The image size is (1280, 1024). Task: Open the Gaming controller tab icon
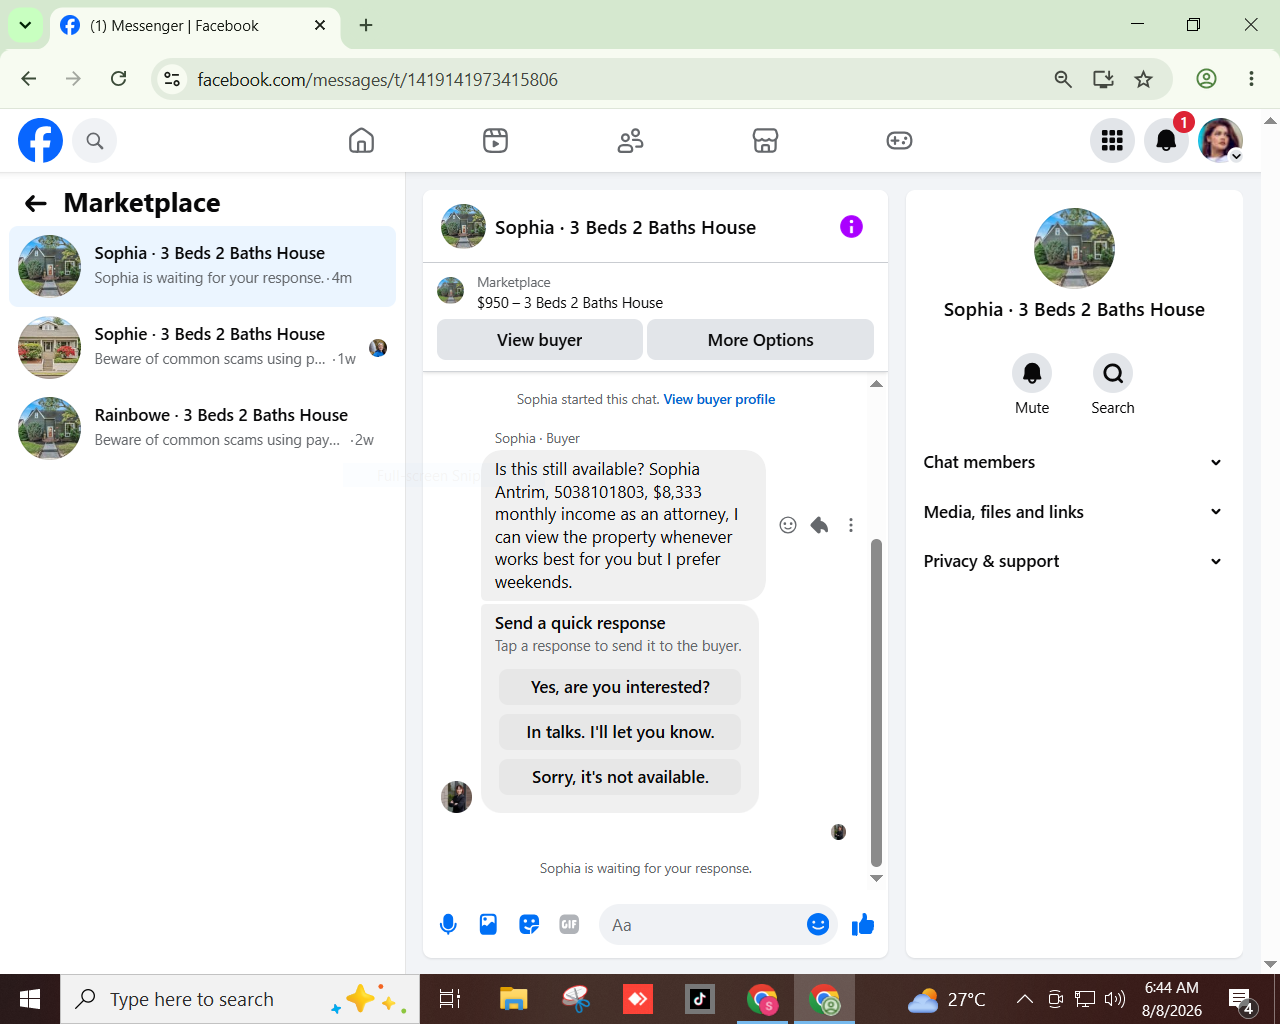tap(899, 141)
